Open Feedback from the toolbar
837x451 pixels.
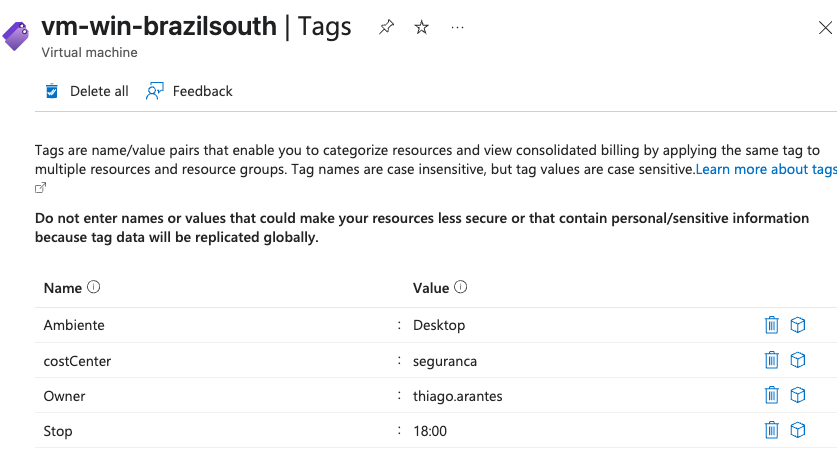tap(189, 91)
